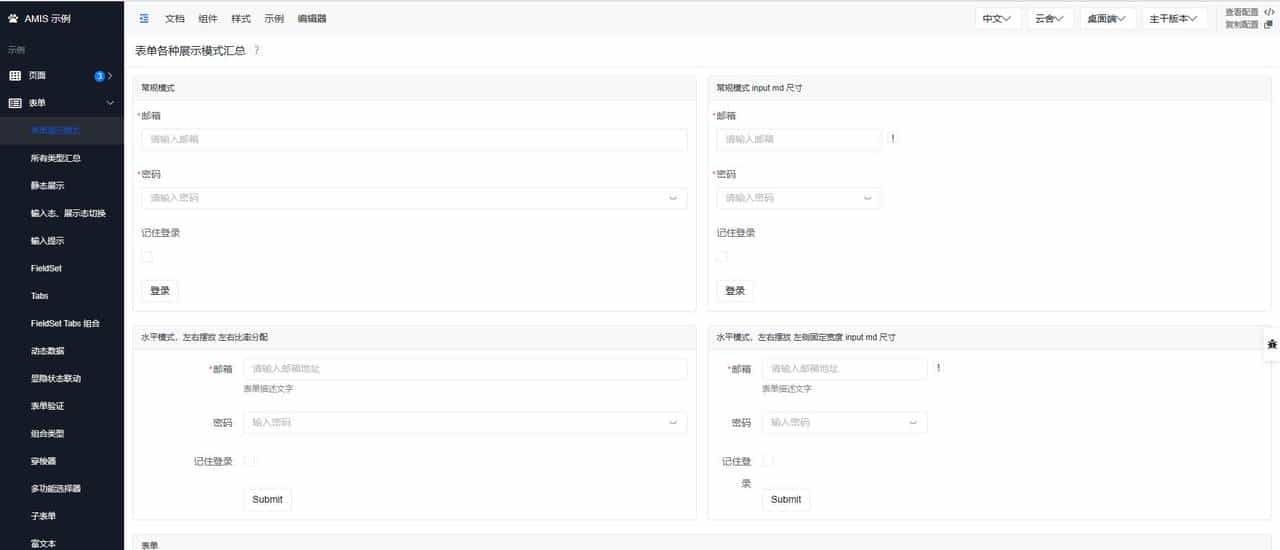Click the 查看配置 link
Image resolution: width=1280 pixels, height=550 pixels.
[x=1242, y=12]
